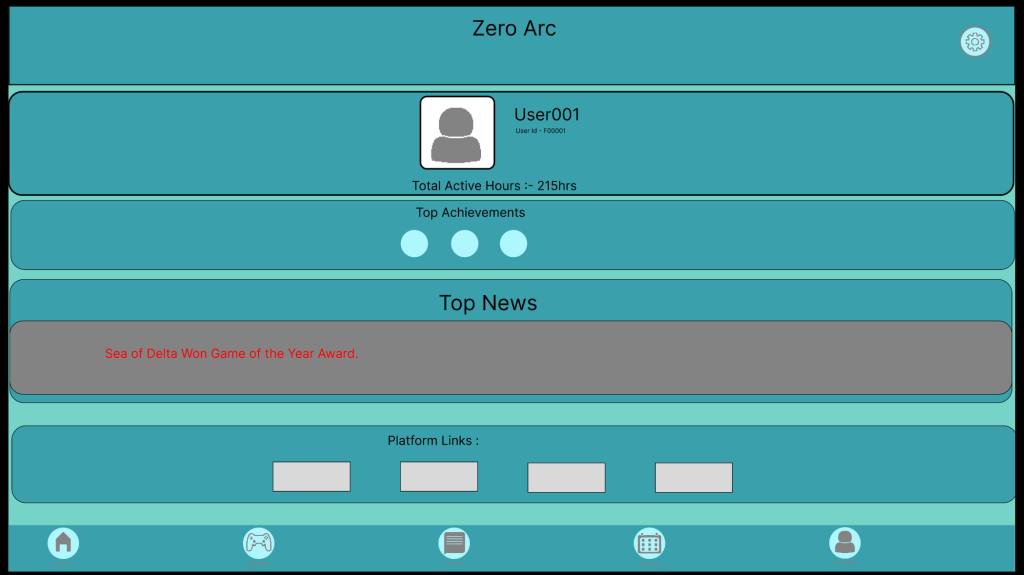
Task: Click the User001 username text
Action: pyautogui.click(x=546, y=115)
